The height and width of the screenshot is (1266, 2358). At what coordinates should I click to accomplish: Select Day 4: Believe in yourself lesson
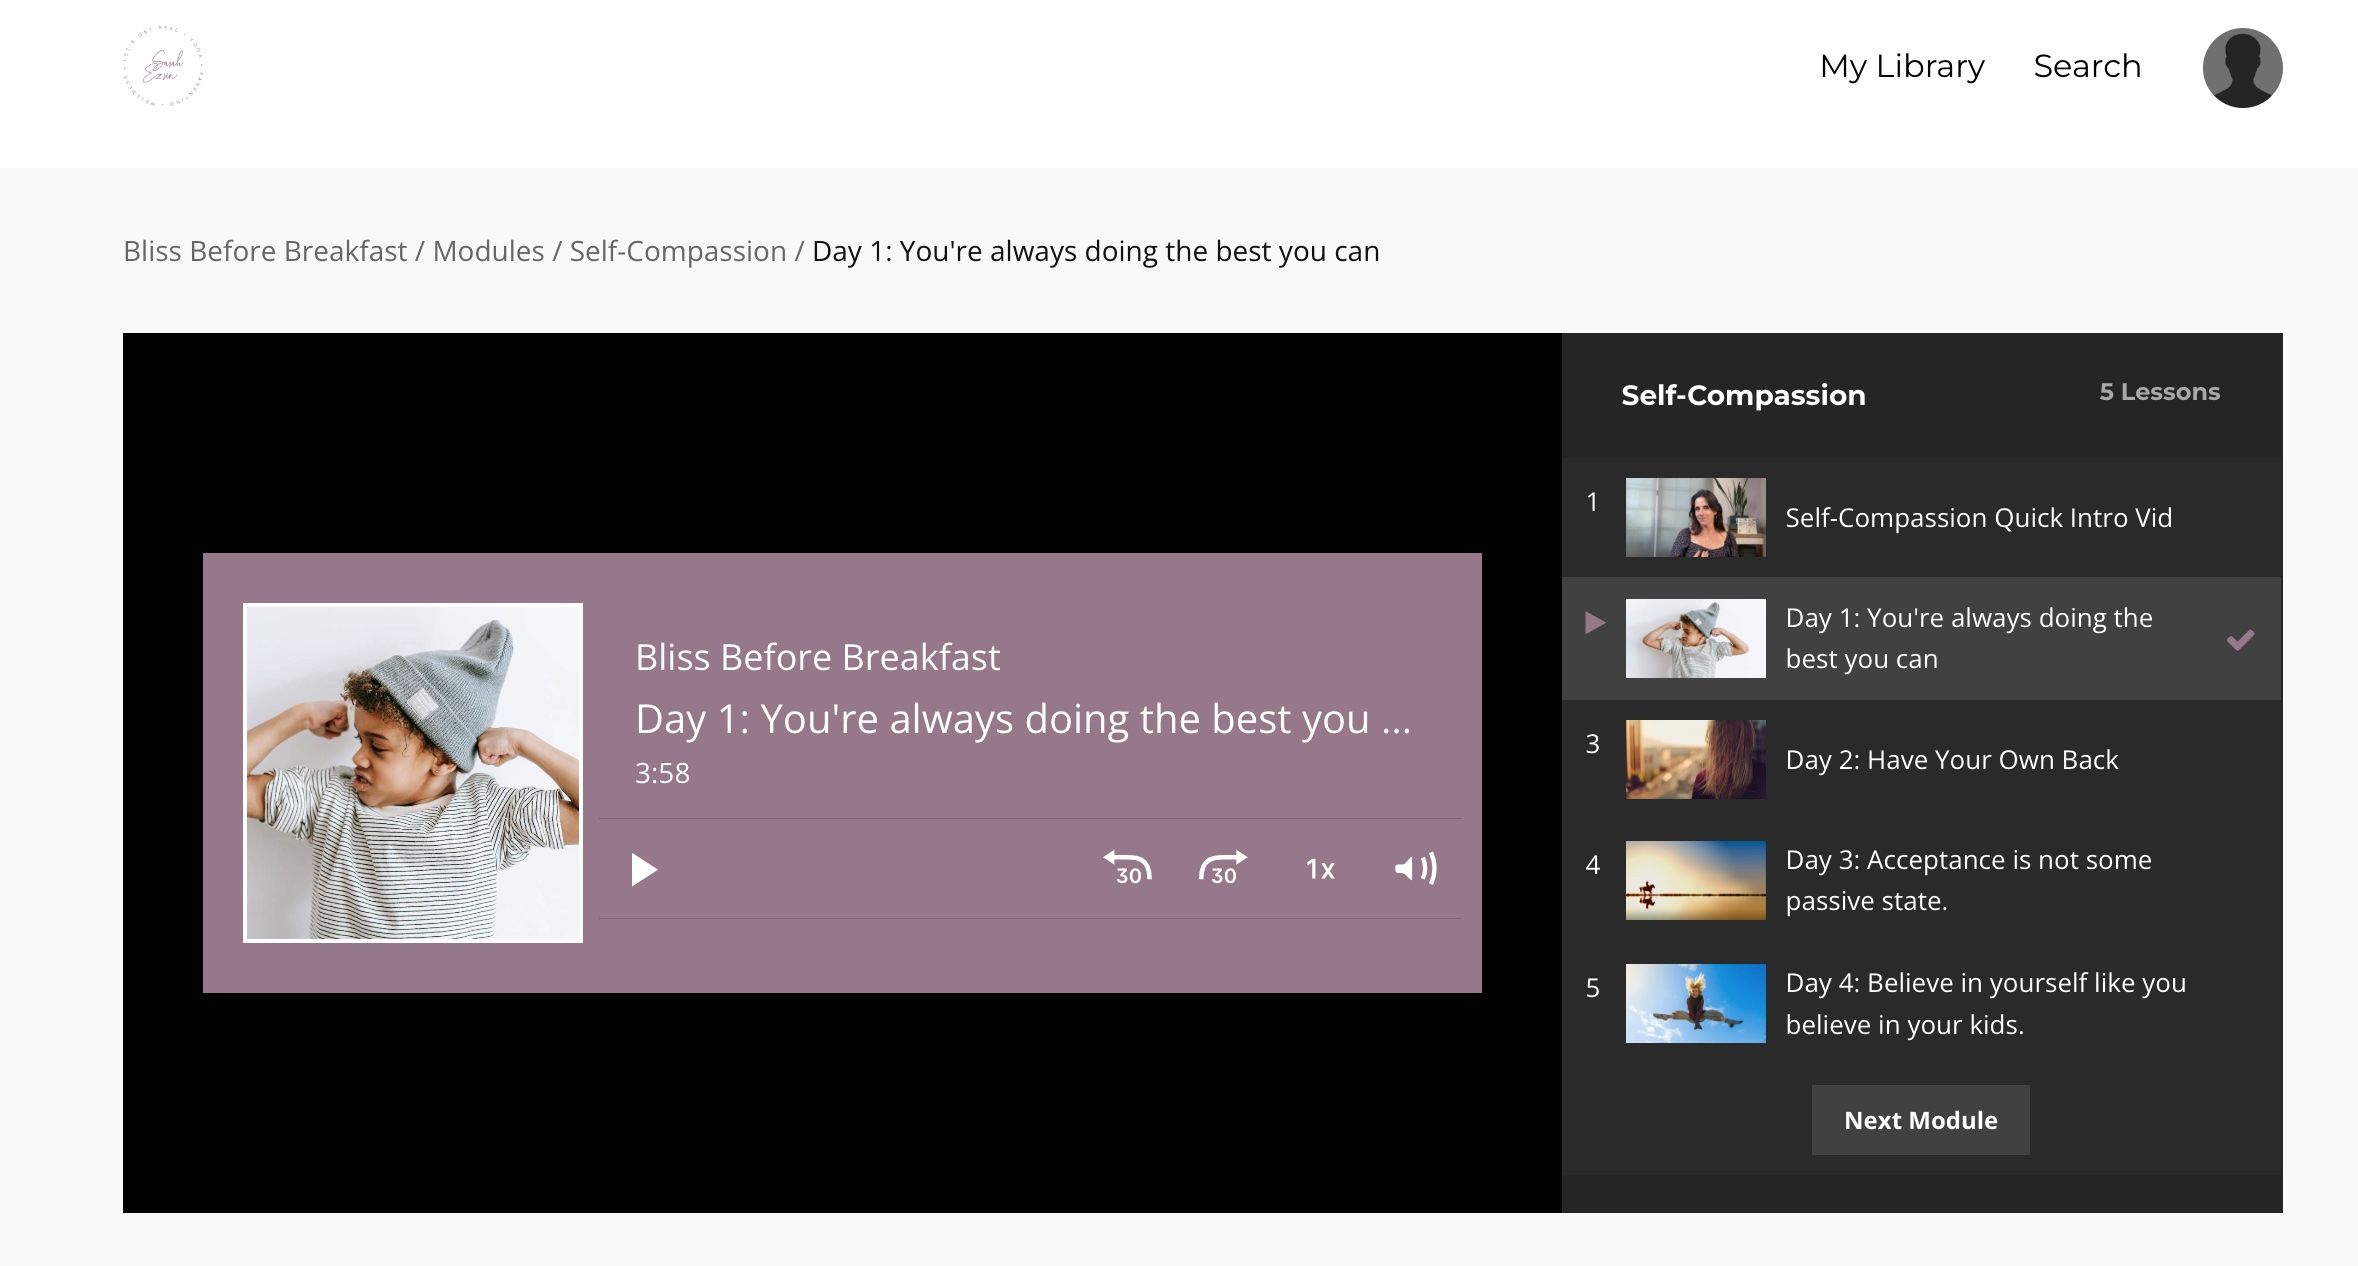pos(1985,1003)
